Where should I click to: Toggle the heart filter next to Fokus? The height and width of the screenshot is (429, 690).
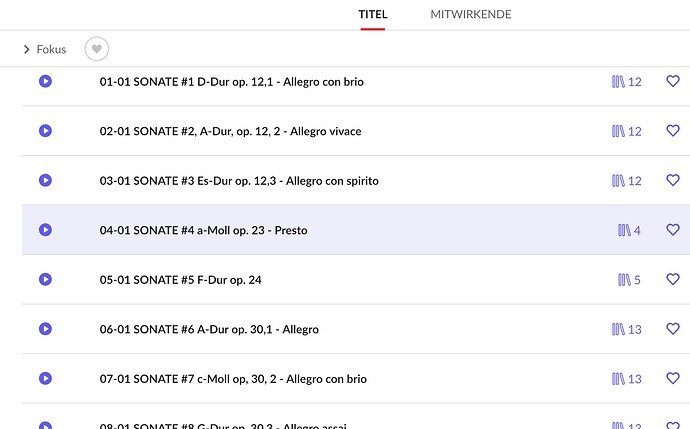pos(96,49)
